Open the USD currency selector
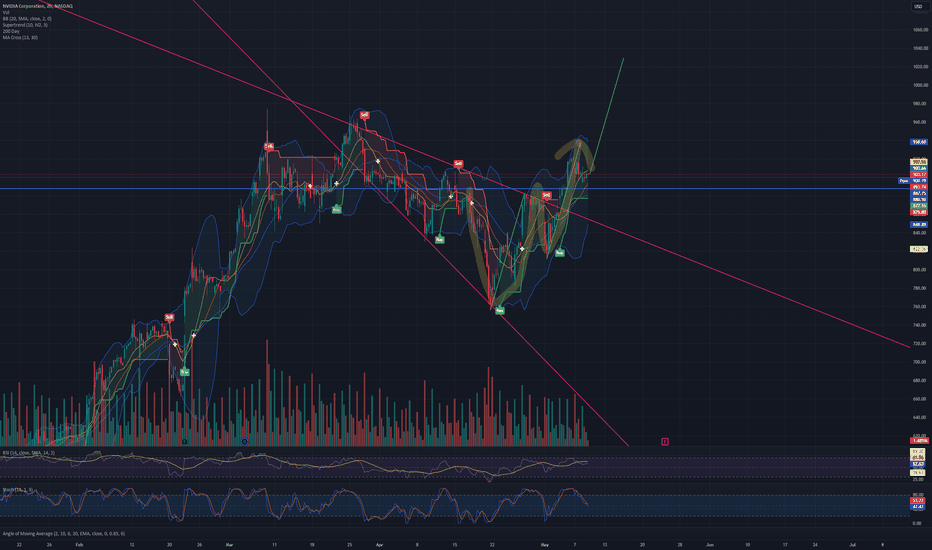This screenshot has width=932, height=550. pyautogui.click(x=918, y=7)
